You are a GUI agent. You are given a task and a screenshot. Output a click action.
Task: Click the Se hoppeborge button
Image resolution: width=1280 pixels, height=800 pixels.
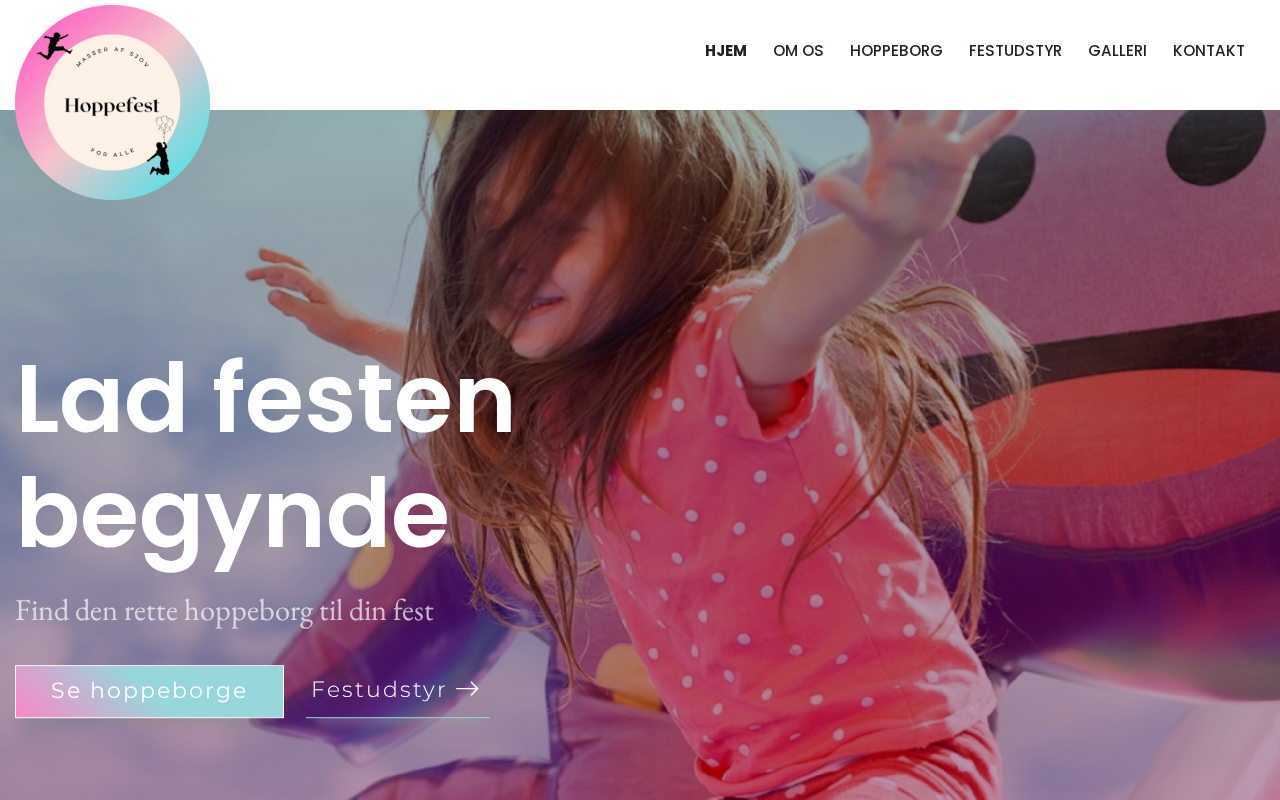(x=149, y=691)
